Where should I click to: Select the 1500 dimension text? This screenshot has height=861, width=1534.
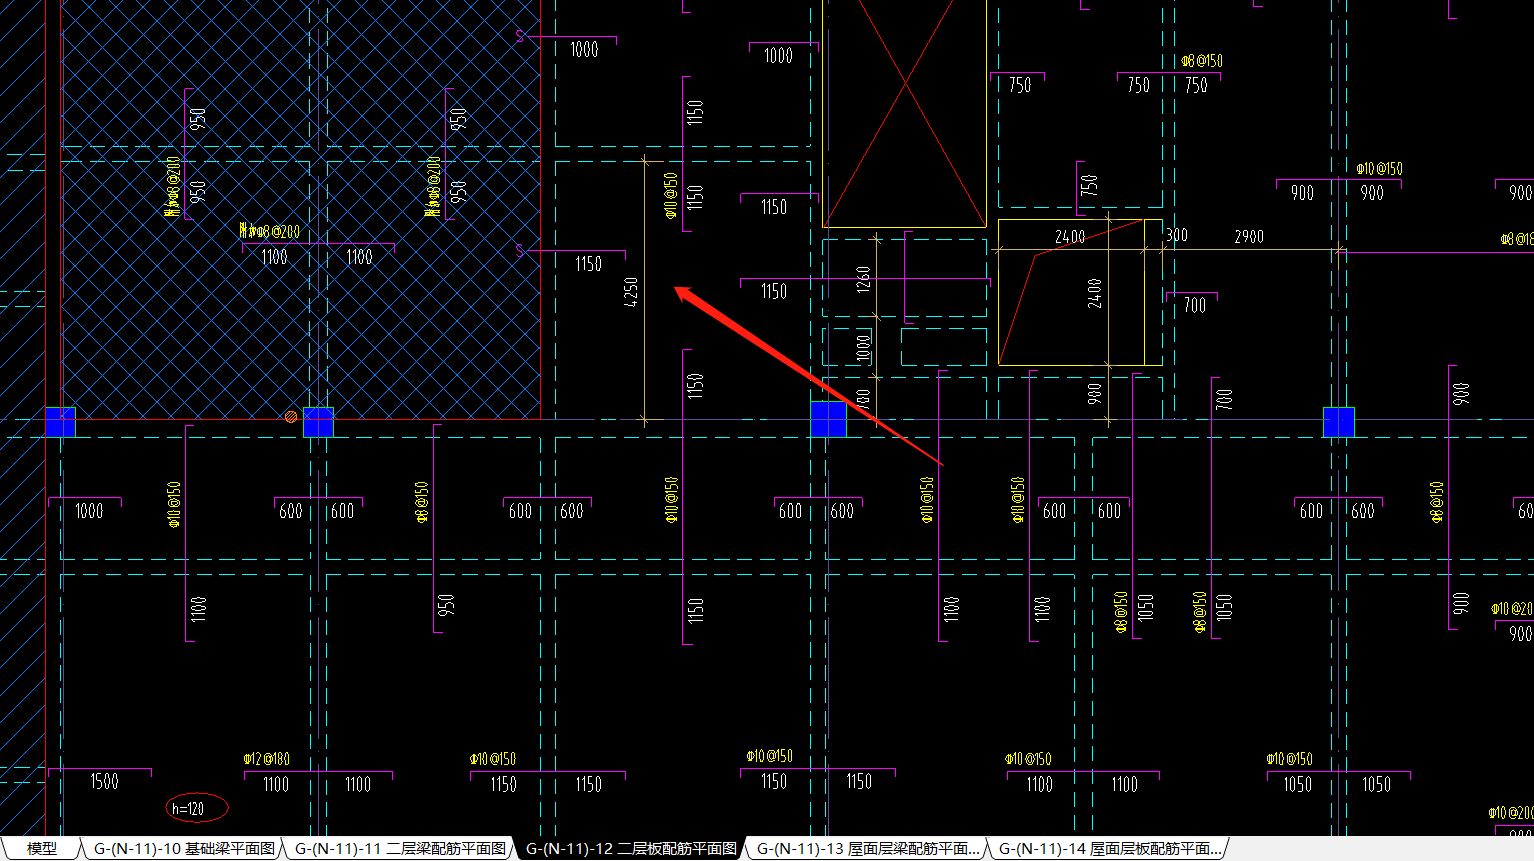tap(104, 781)
